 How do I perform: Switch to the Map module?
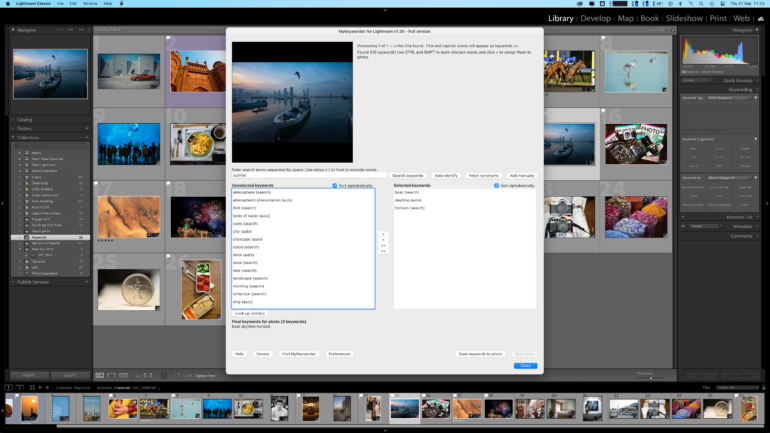626,18
